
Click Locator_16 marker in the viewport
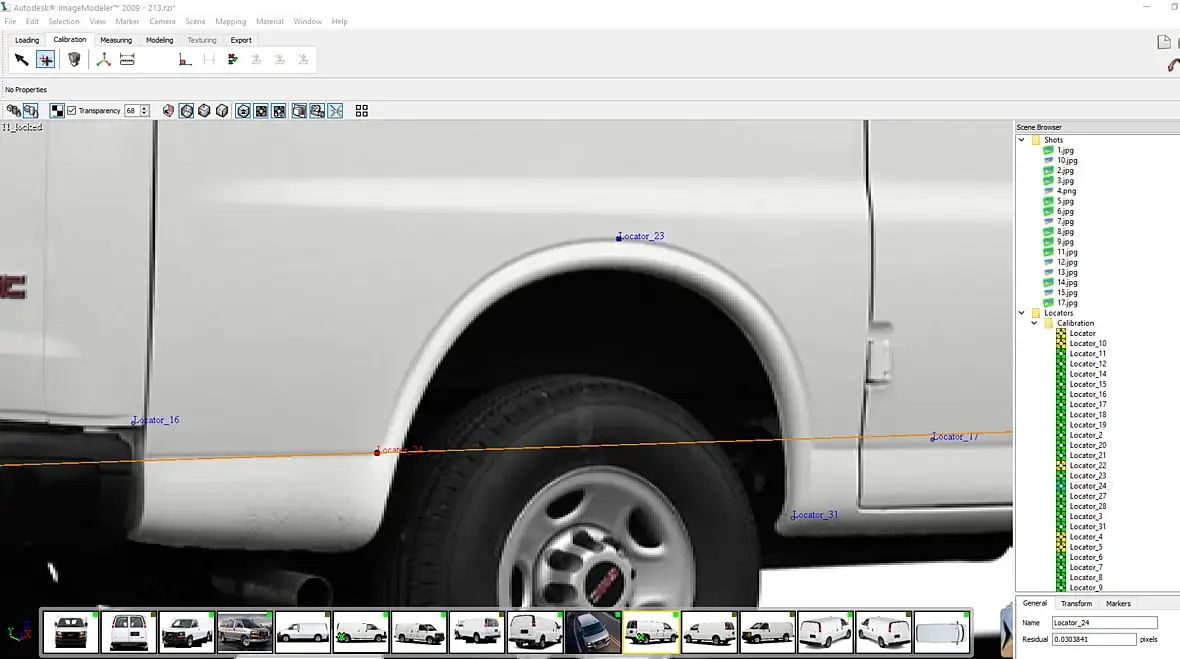(135, 421)
